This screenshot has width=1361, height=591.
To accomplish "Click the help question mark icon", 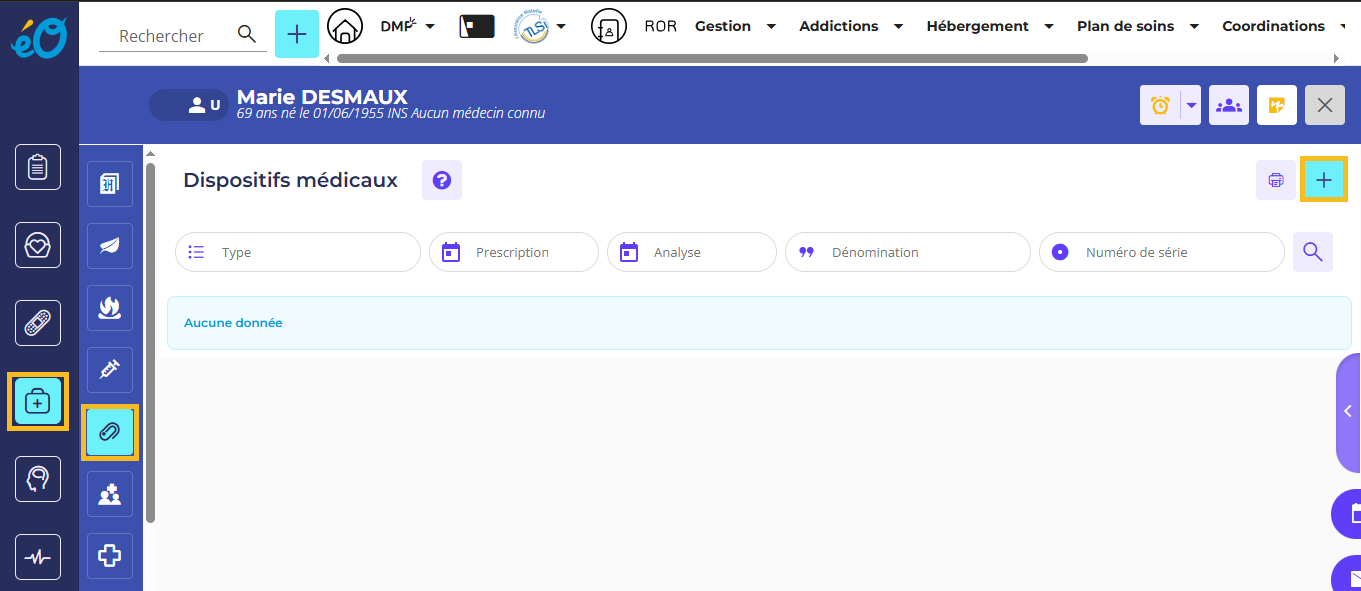I will pyautogui.click(x=441, y=180).
